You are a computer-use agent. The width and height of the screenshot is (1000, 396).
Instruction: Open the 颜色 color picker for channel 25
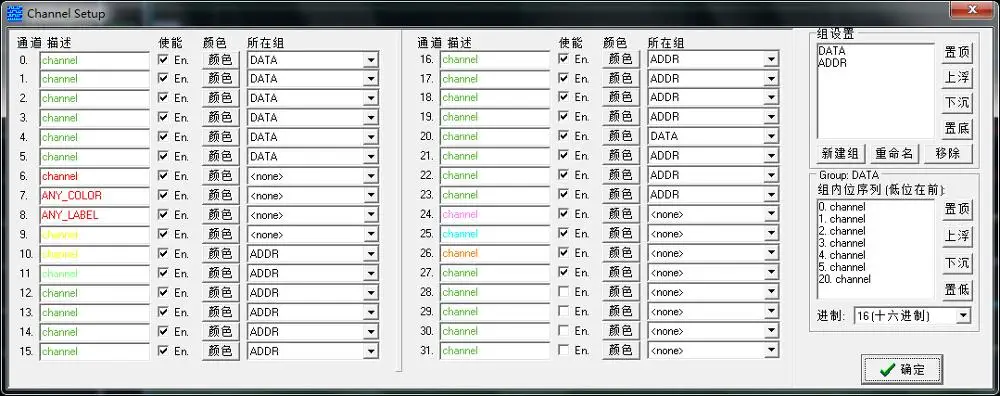621,233
